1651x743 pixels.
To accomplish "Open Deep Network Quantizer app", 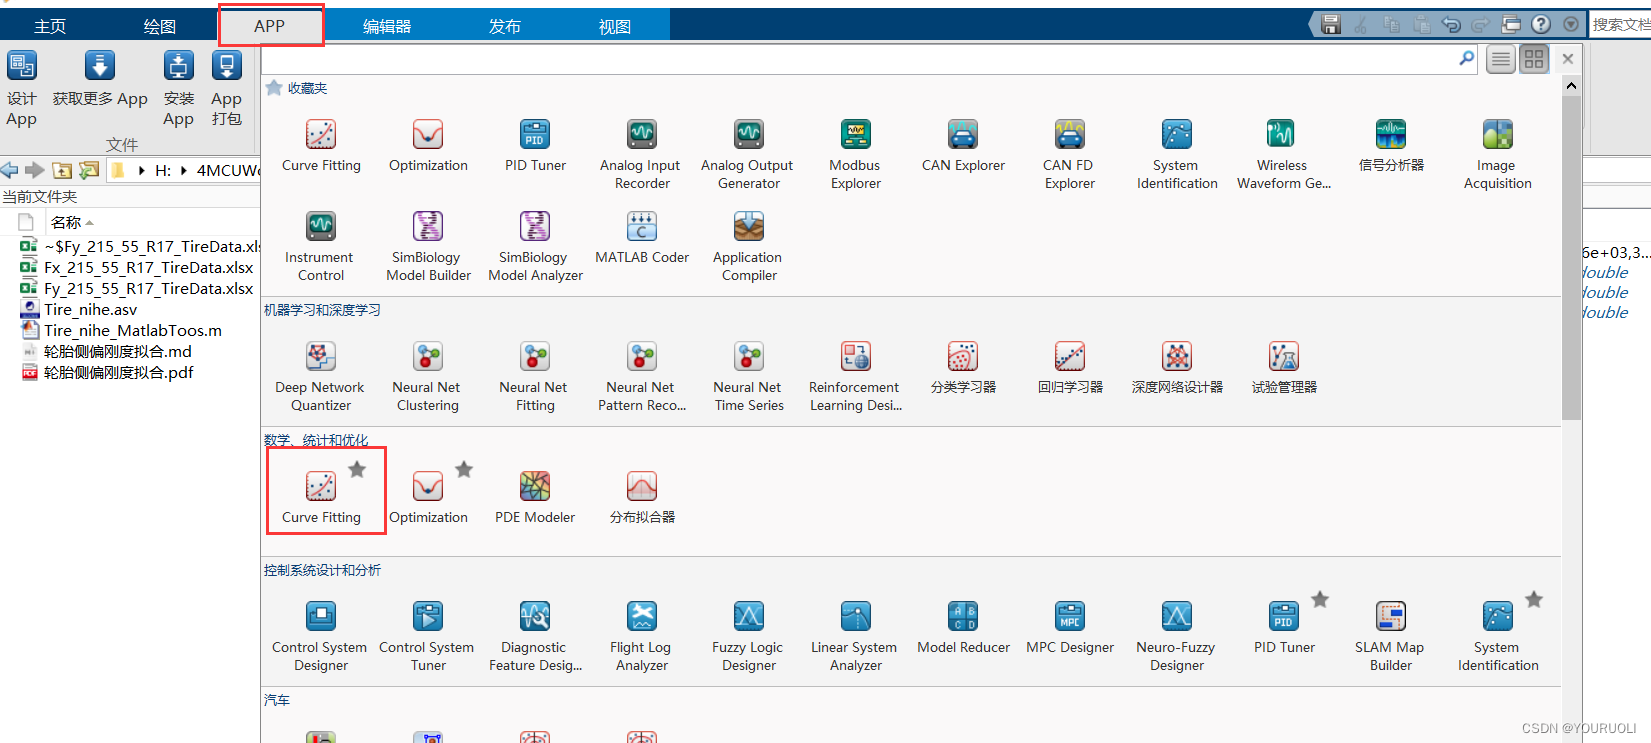I will [321, 377].
